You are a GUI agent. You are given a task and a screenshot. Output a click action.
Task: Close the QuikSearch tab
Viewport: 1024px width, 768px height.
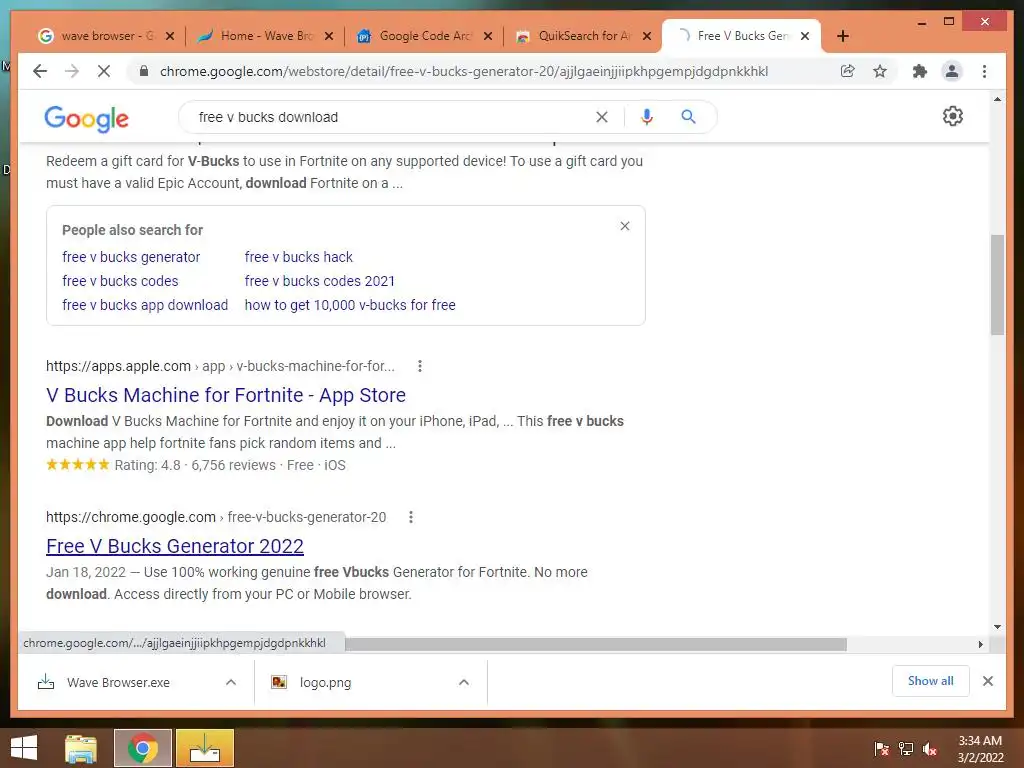coord(647,36)
